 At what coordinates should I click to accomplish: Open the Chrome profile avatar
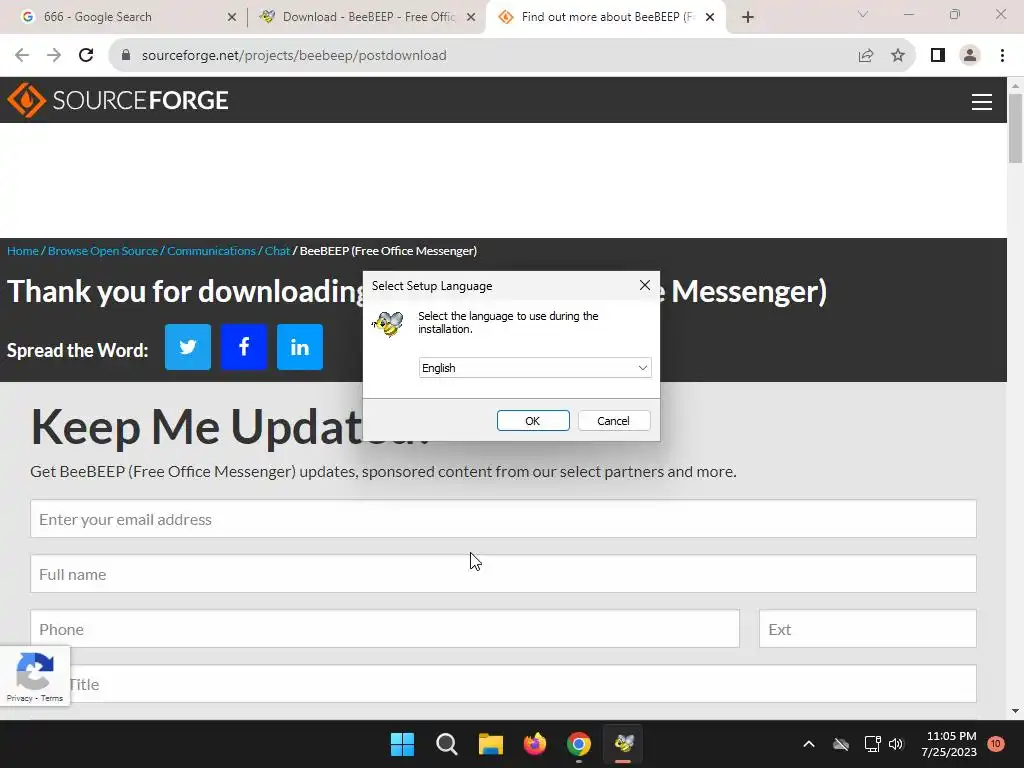tap(970, 56)
